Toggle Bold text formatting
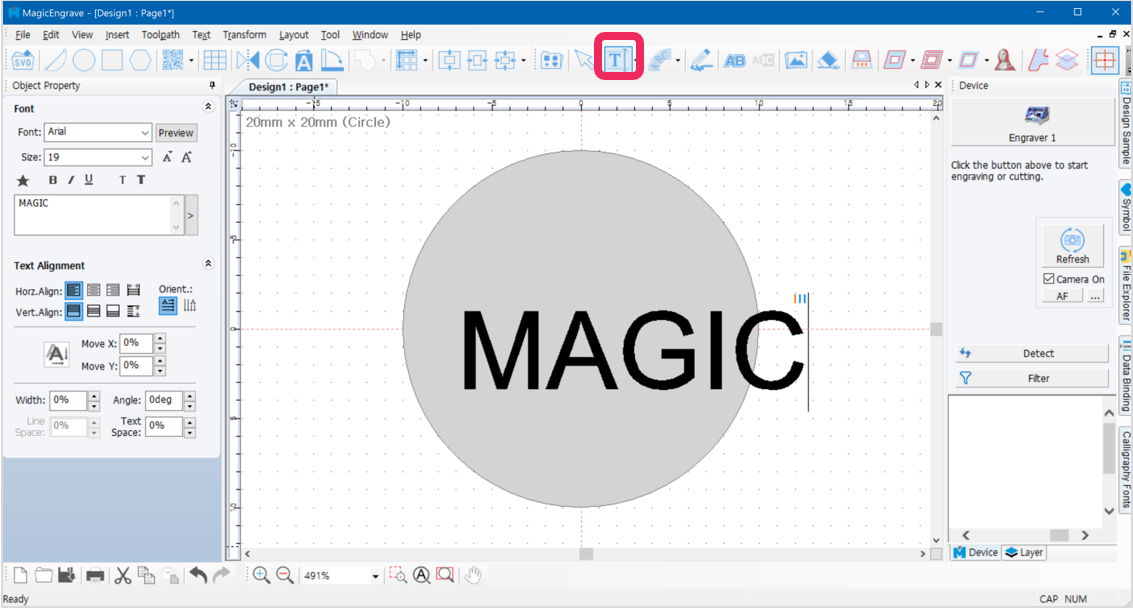Image resolution: width=1133 pixels, height=609 pixels. click(x=53, y=180)
